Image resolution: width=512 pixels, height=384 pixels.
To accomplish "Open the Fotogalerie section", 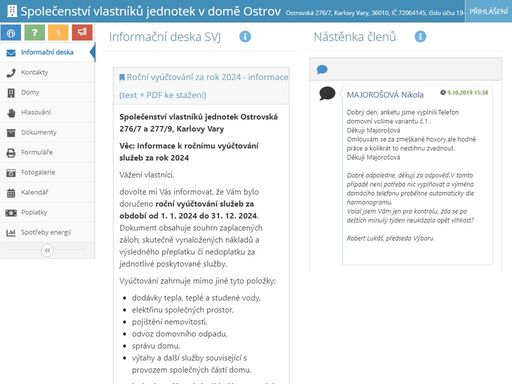I will tap(47, 172).
